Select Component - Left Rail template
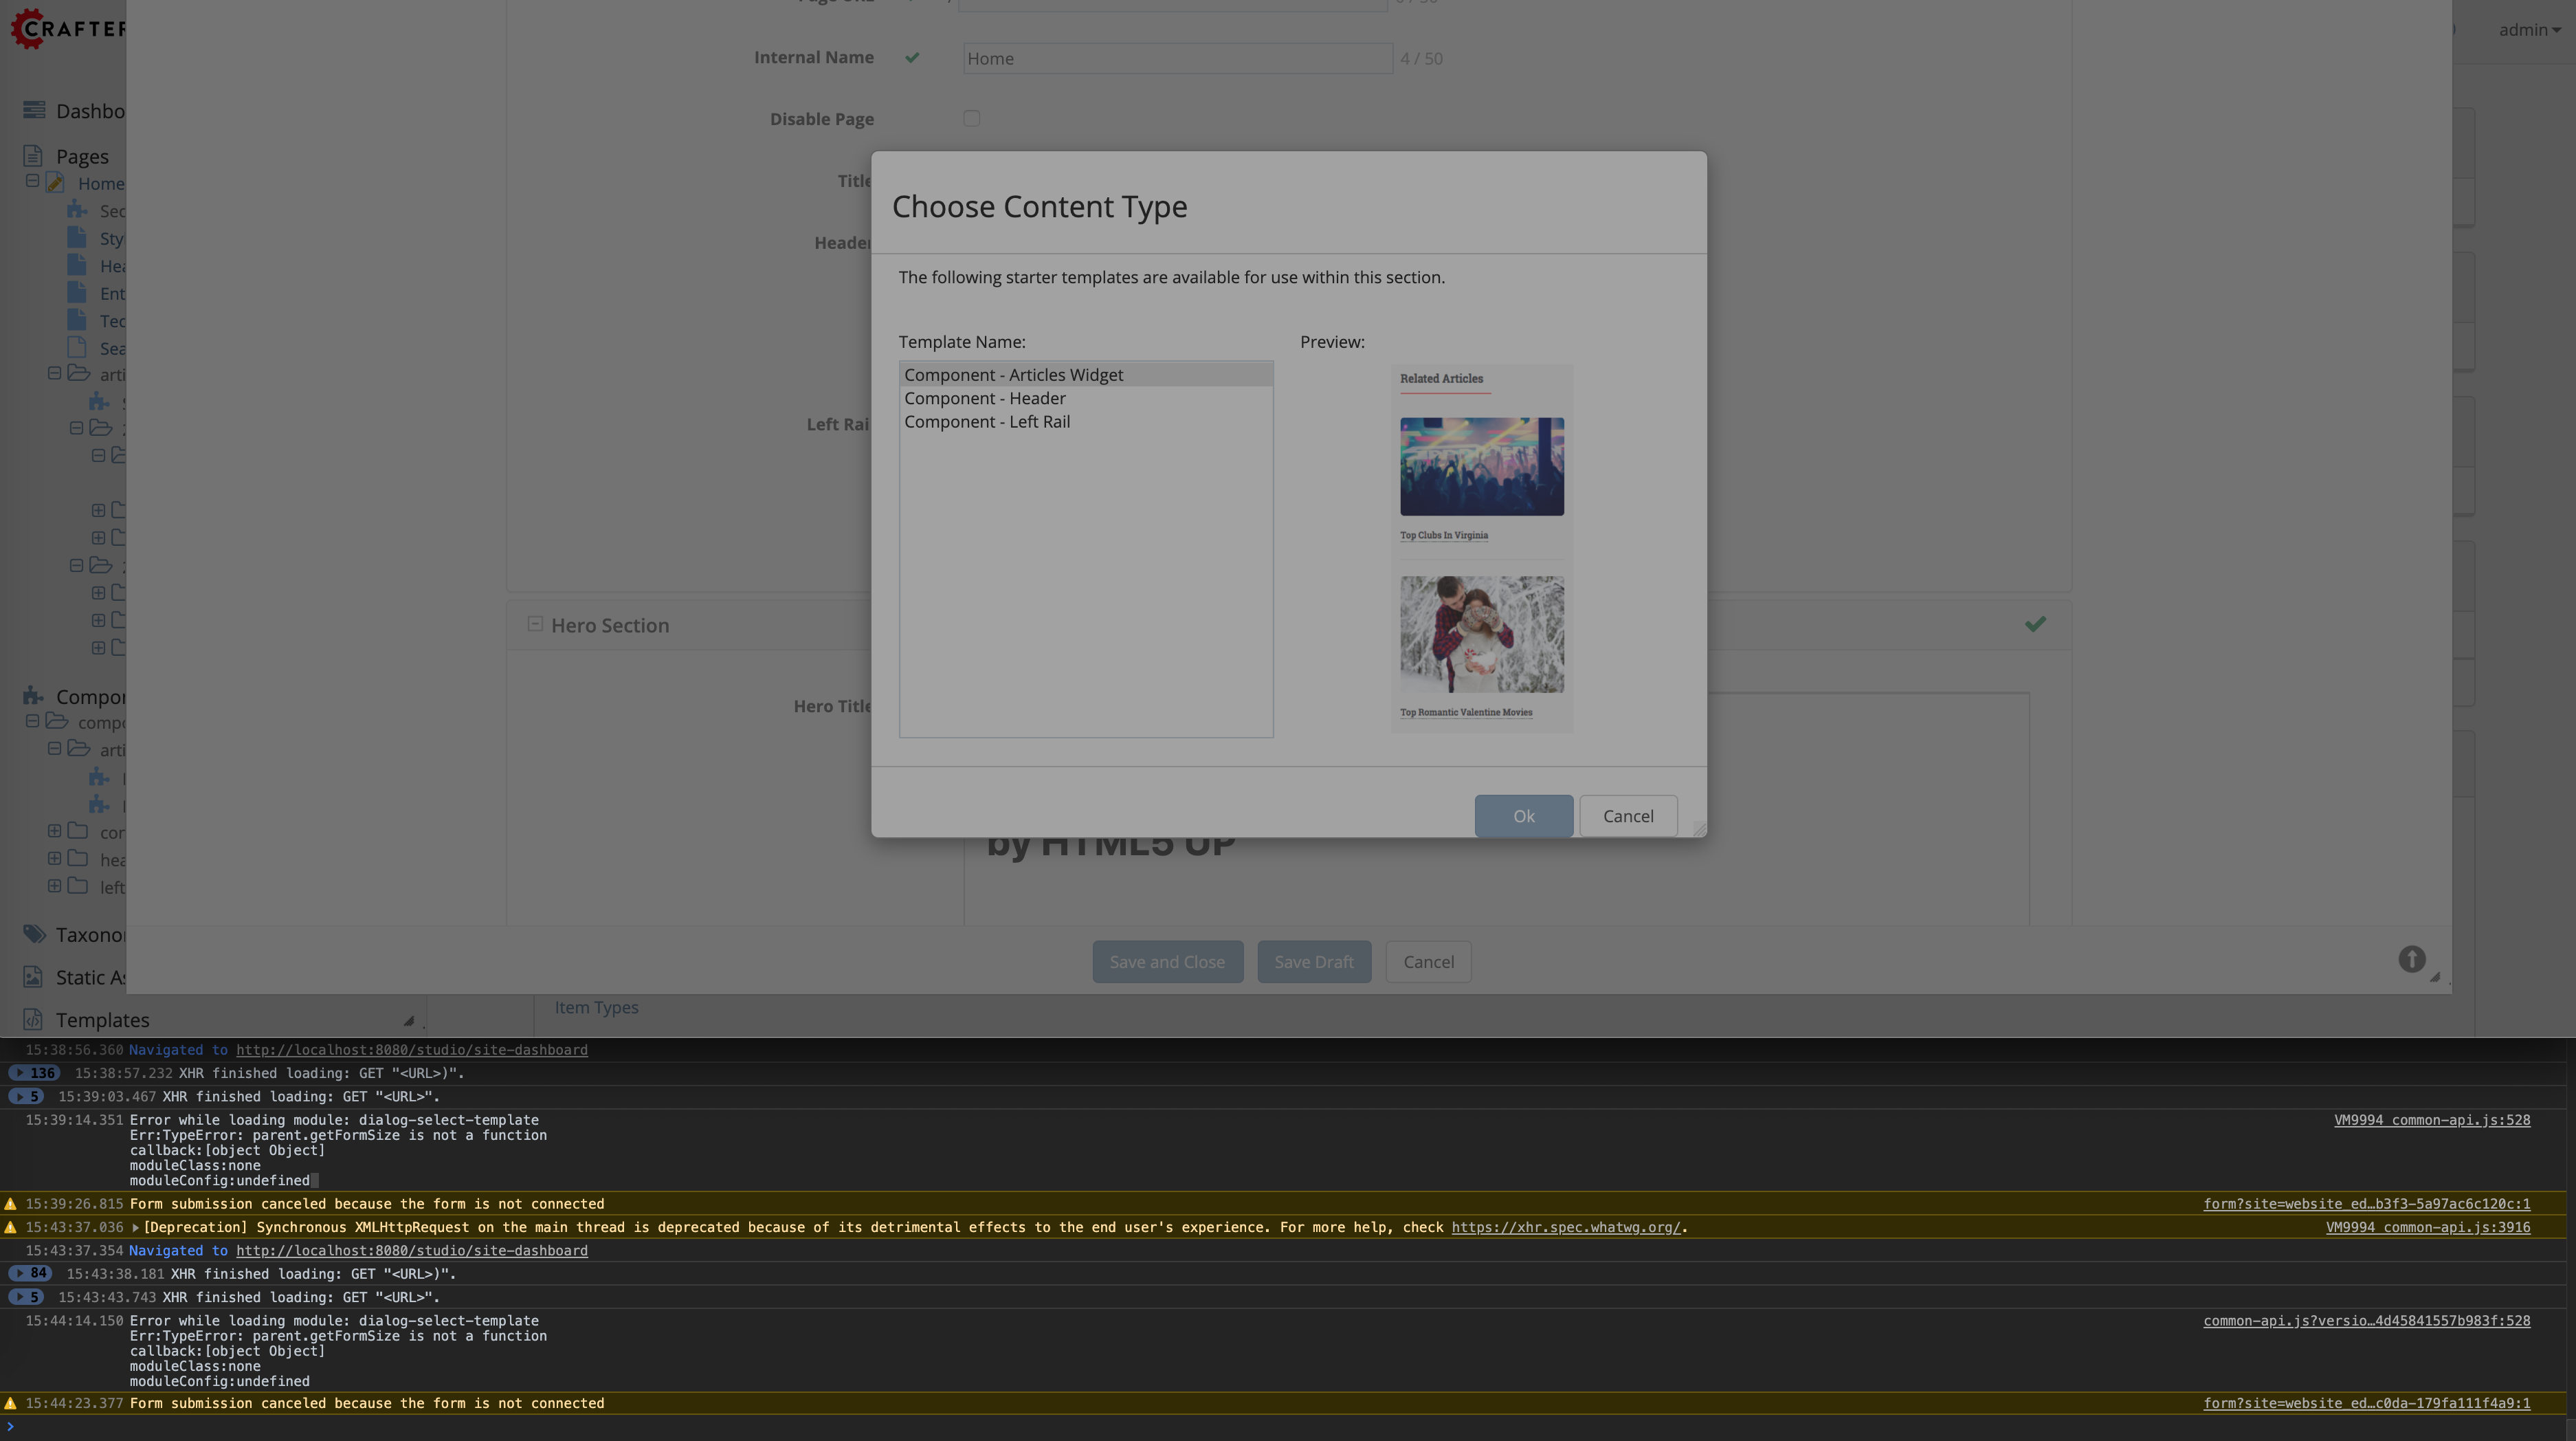The image size is (2576, 1441). point(1085,422)
